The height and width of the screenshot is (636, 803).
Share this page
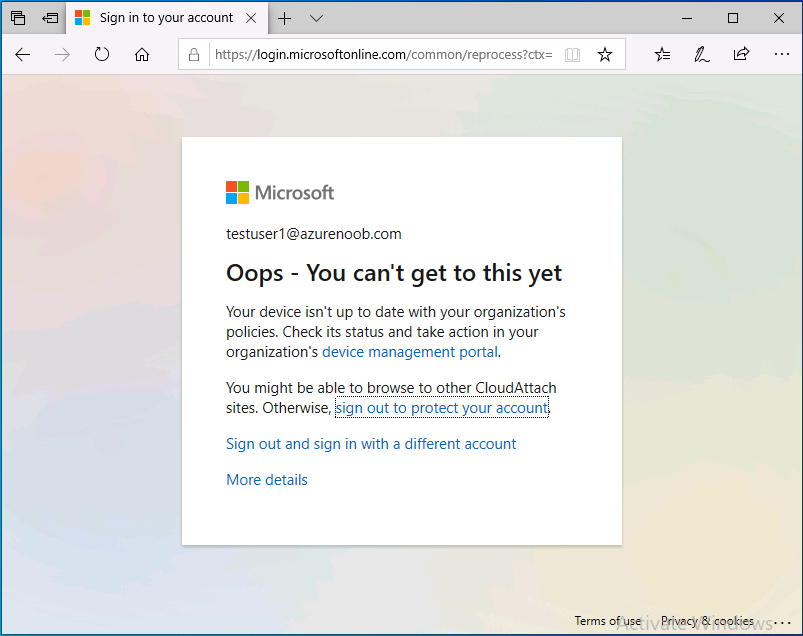pos(741,54)
